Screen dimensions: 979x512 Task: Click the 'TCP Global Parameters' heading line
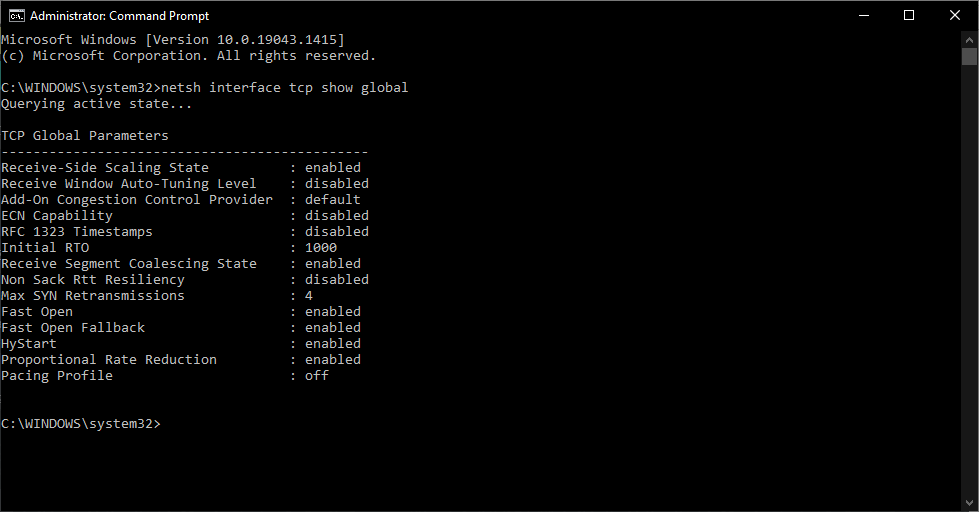pyautogui.click(x=85, y=136)
